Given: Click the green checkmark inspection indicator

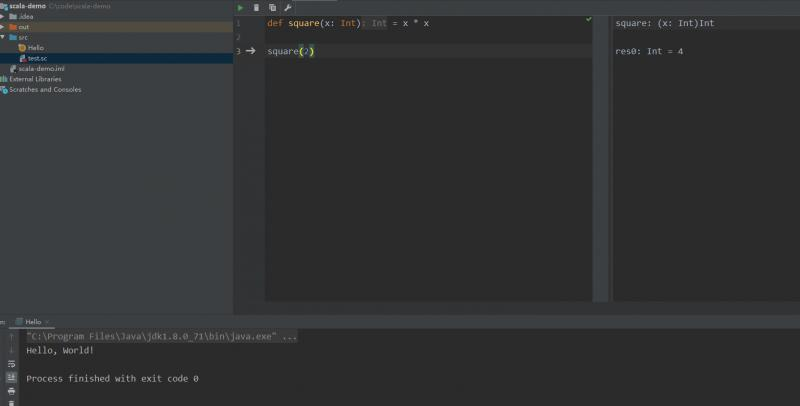Looking at the screenshot, I should (x=589, y=19).
